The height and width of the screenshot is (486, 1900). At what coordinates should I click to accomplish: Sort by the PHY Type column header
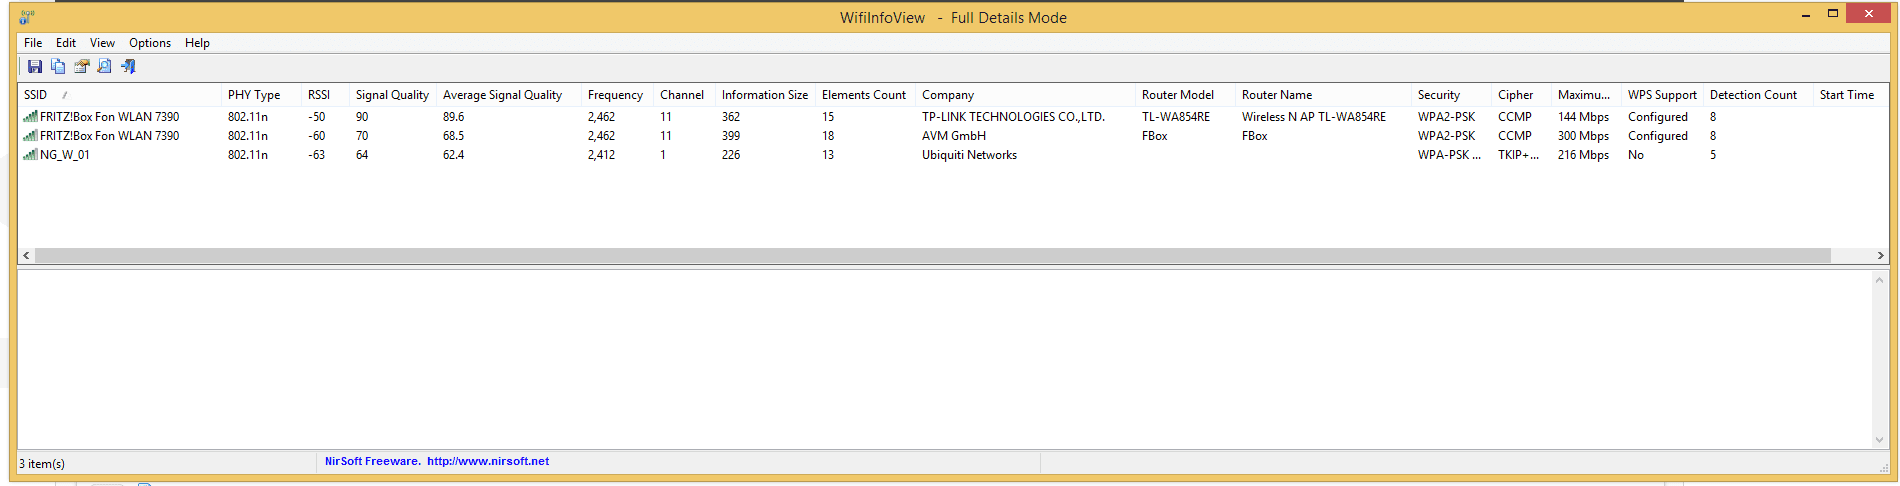pos(261,95)
